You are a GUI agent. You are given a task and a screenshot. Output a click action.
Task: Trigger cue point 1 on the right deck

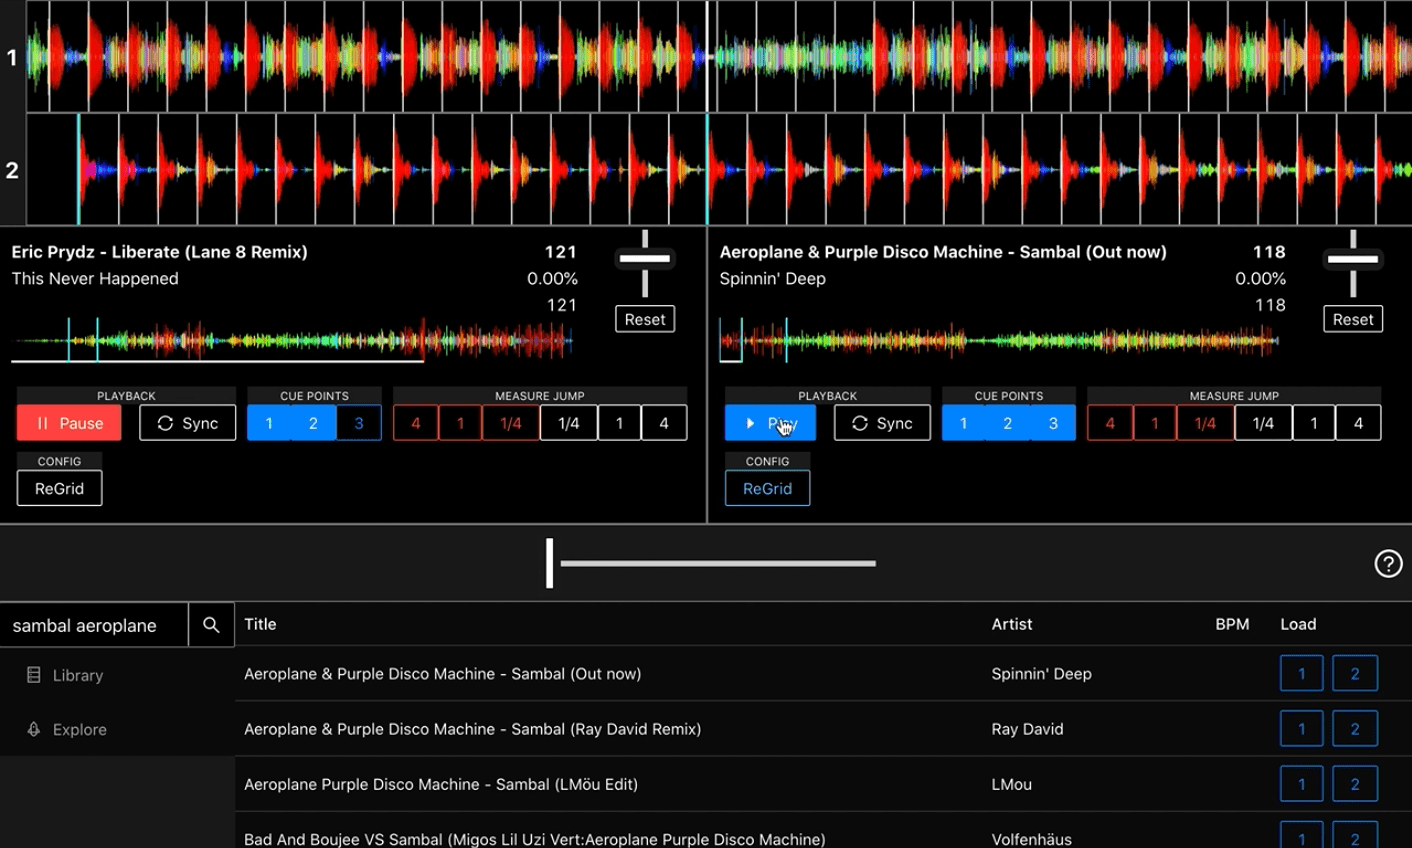963,422
